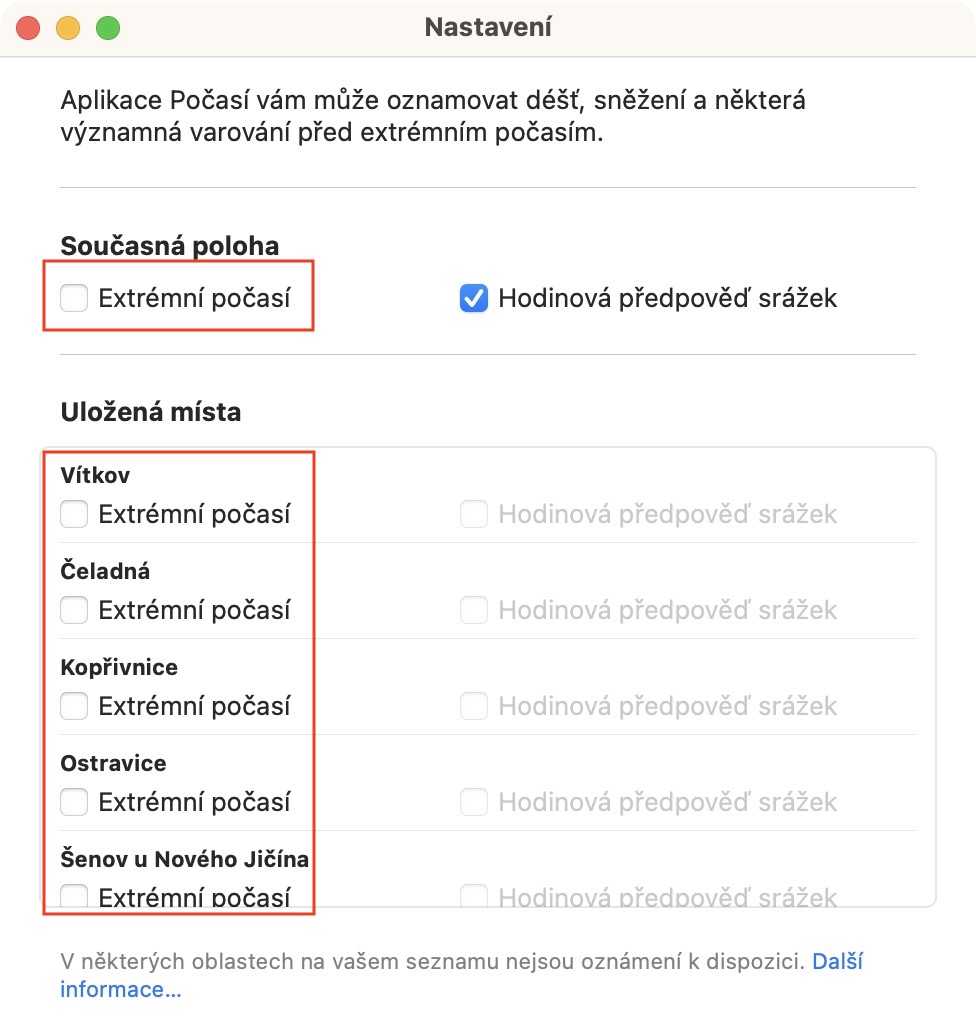Select the Vítkov location name
This screenshot has width=976, height=1030.
(x=95, y=475)
